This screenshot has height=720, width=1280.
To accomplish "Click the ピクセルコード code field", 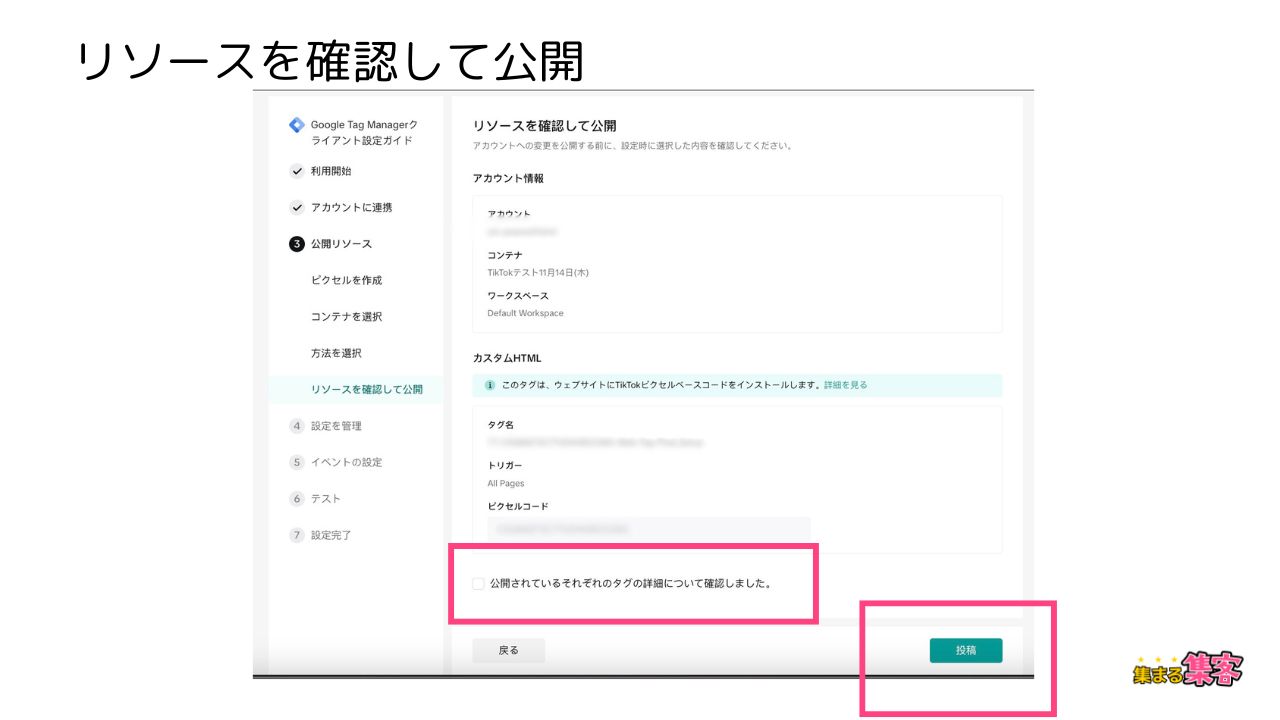I will pos(649,528).
